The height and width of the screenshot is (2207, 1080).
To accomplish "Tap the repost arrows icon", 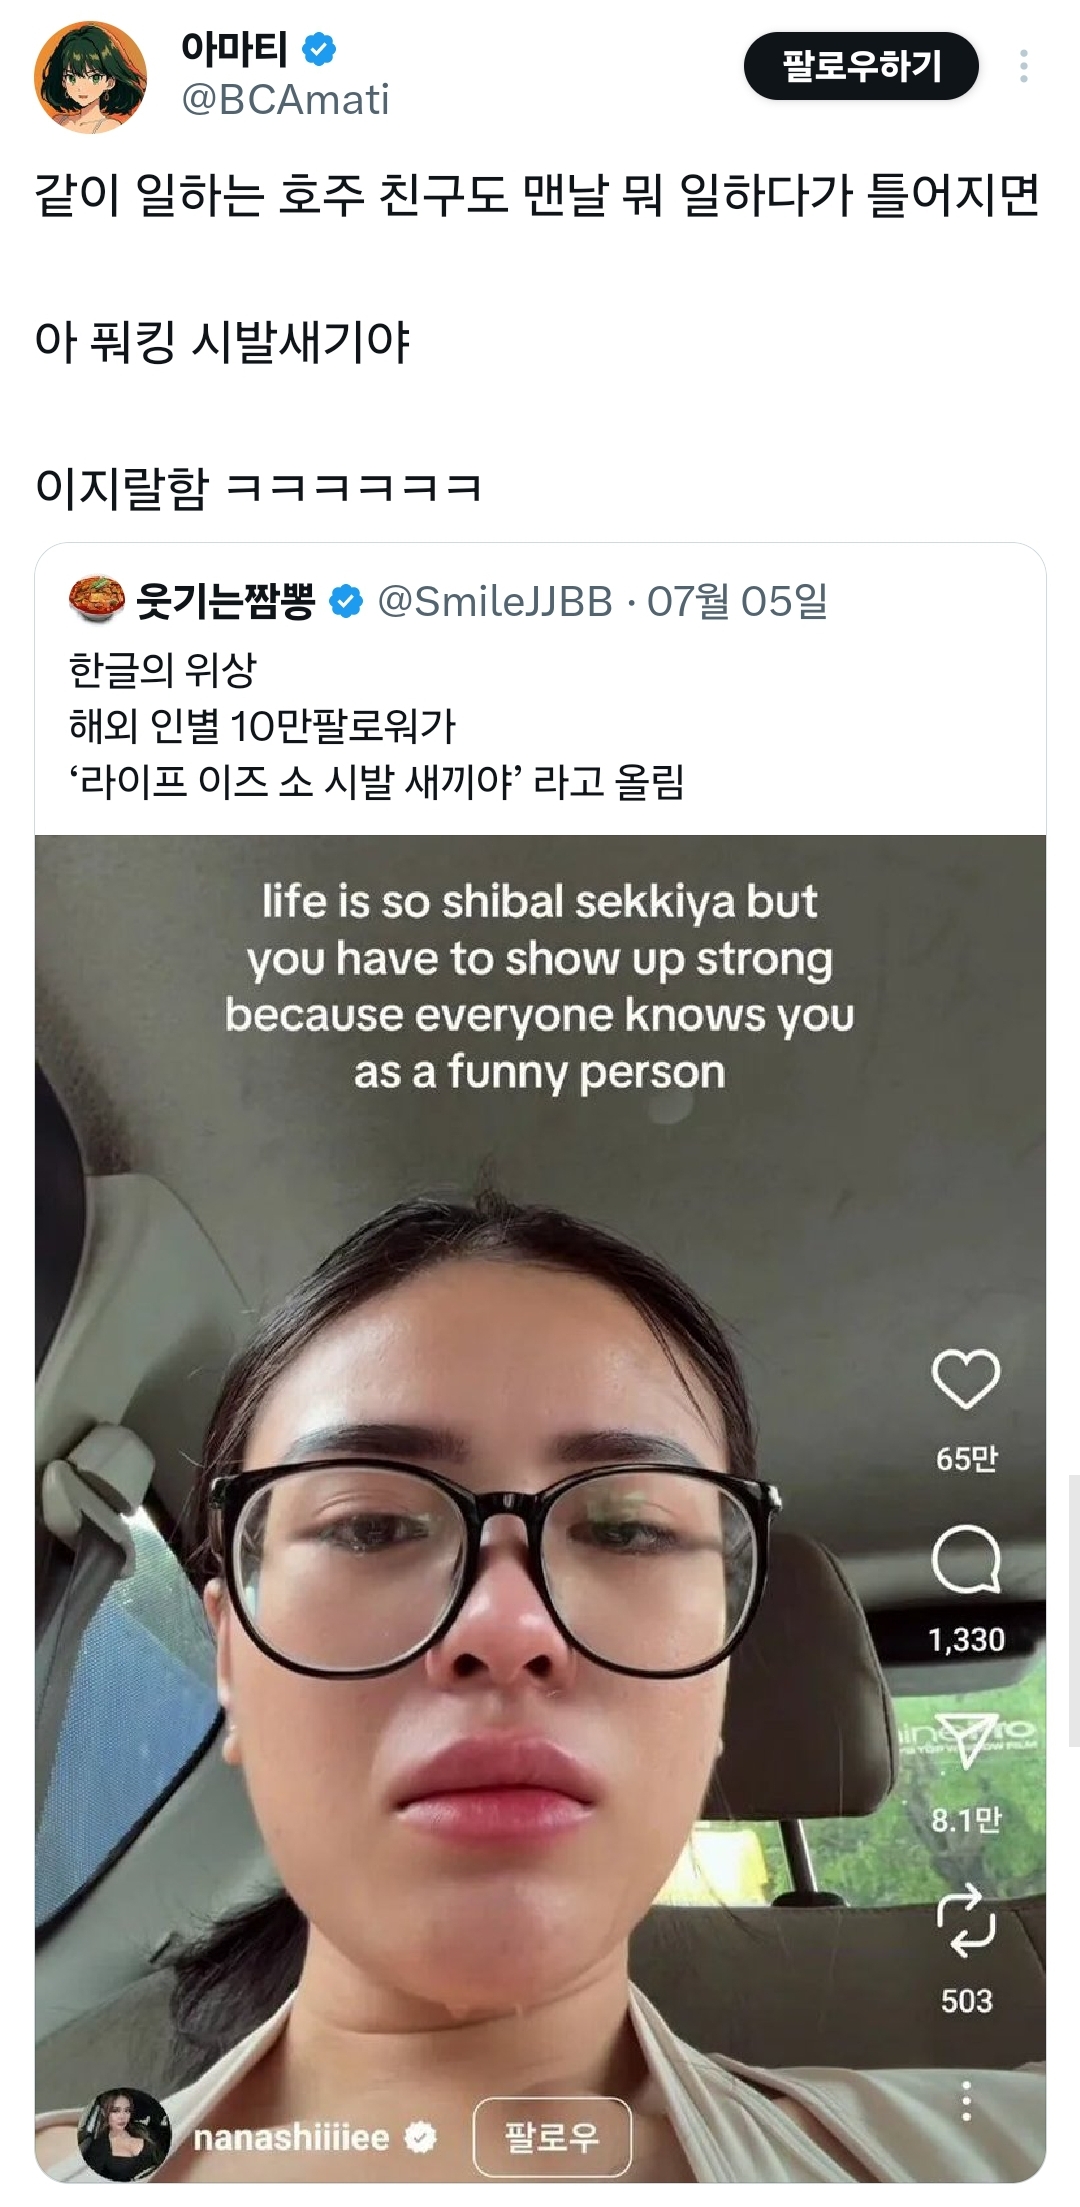I will point(965,1921).
